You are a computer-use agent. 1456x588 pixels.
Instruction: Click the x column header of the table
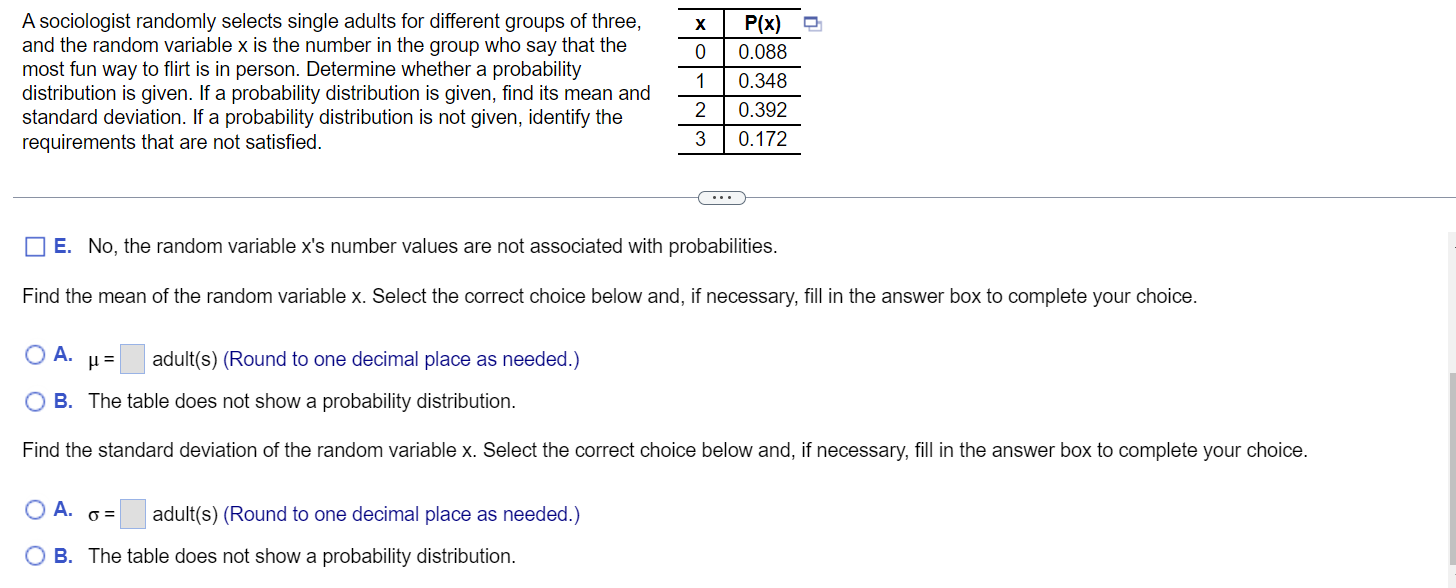click(x=699, y=23)
